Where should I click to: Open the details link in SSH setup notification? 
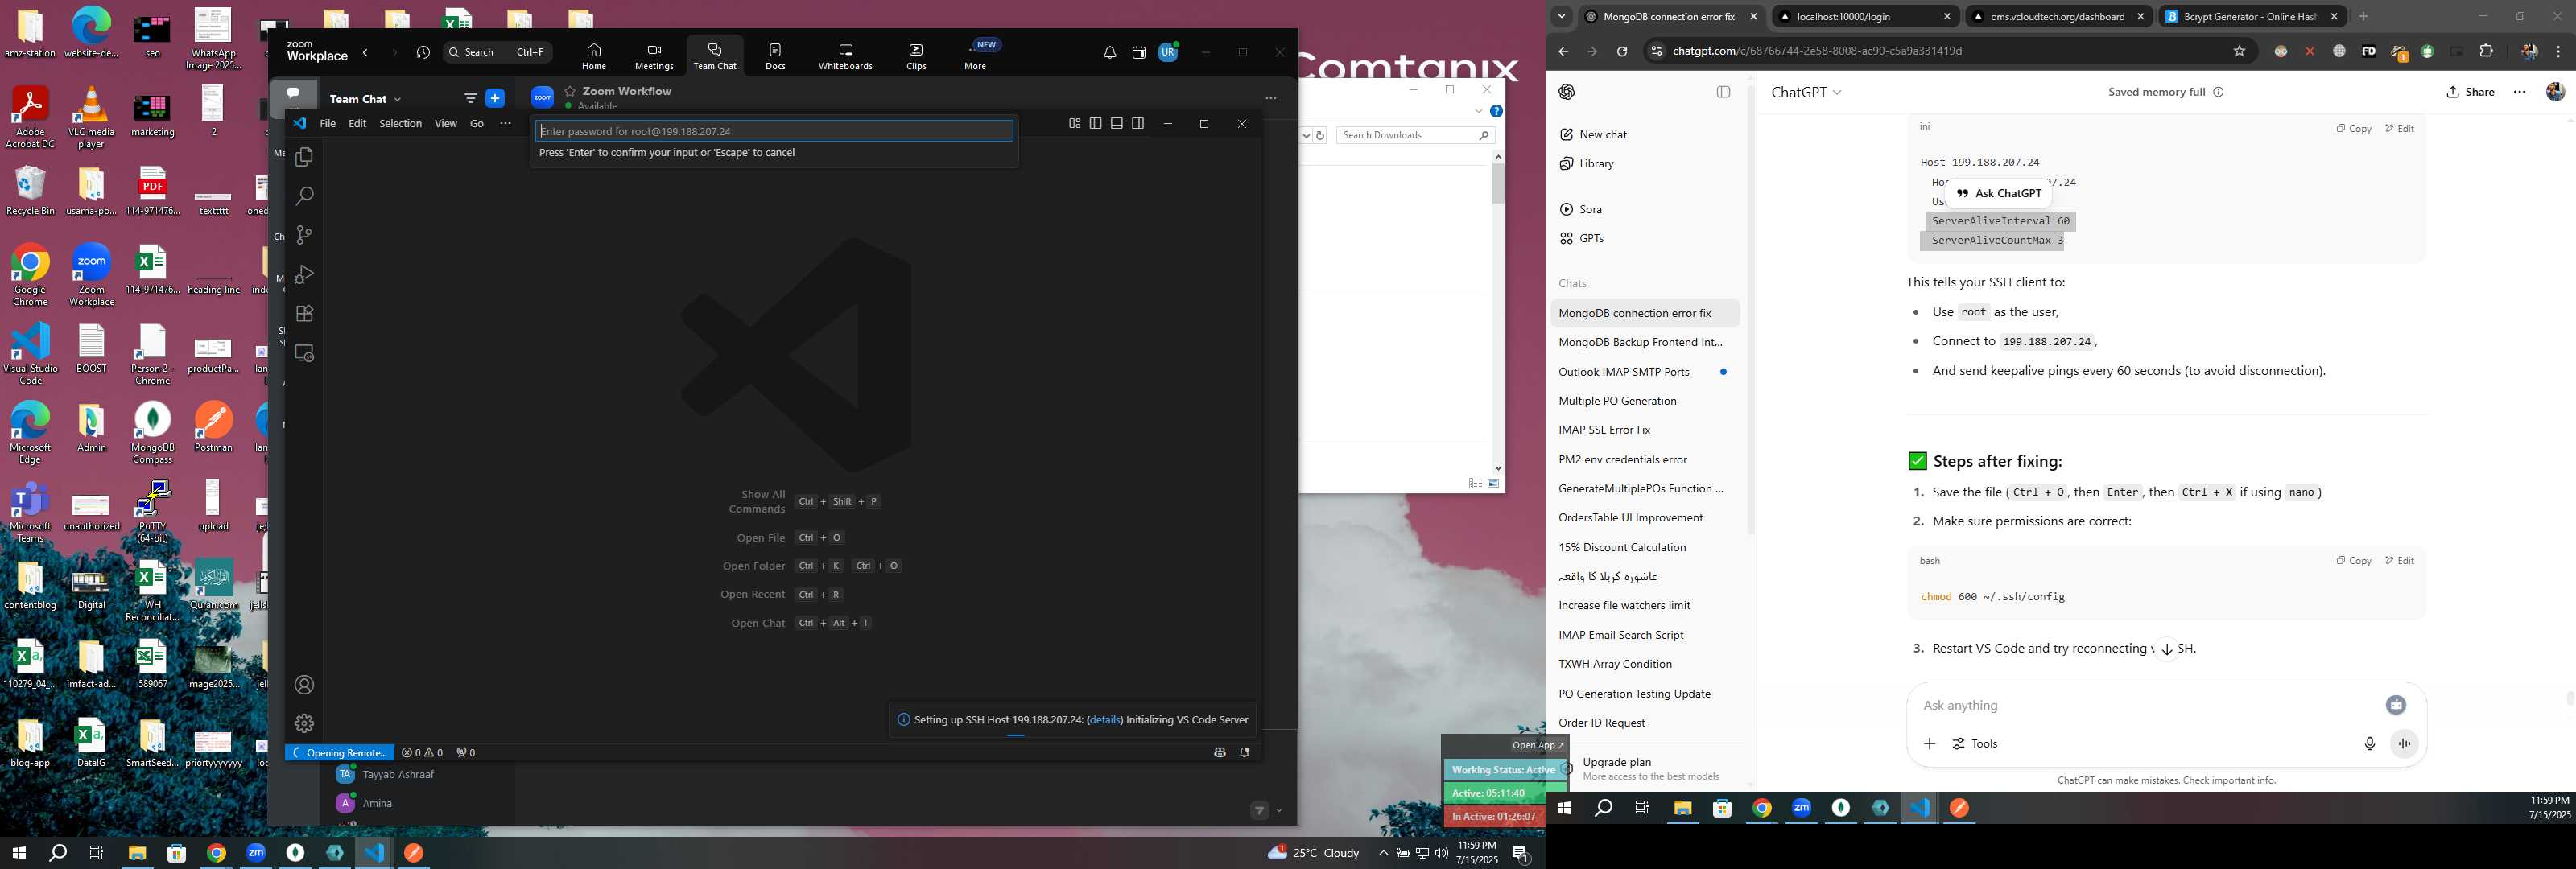tap(1104, 720)
